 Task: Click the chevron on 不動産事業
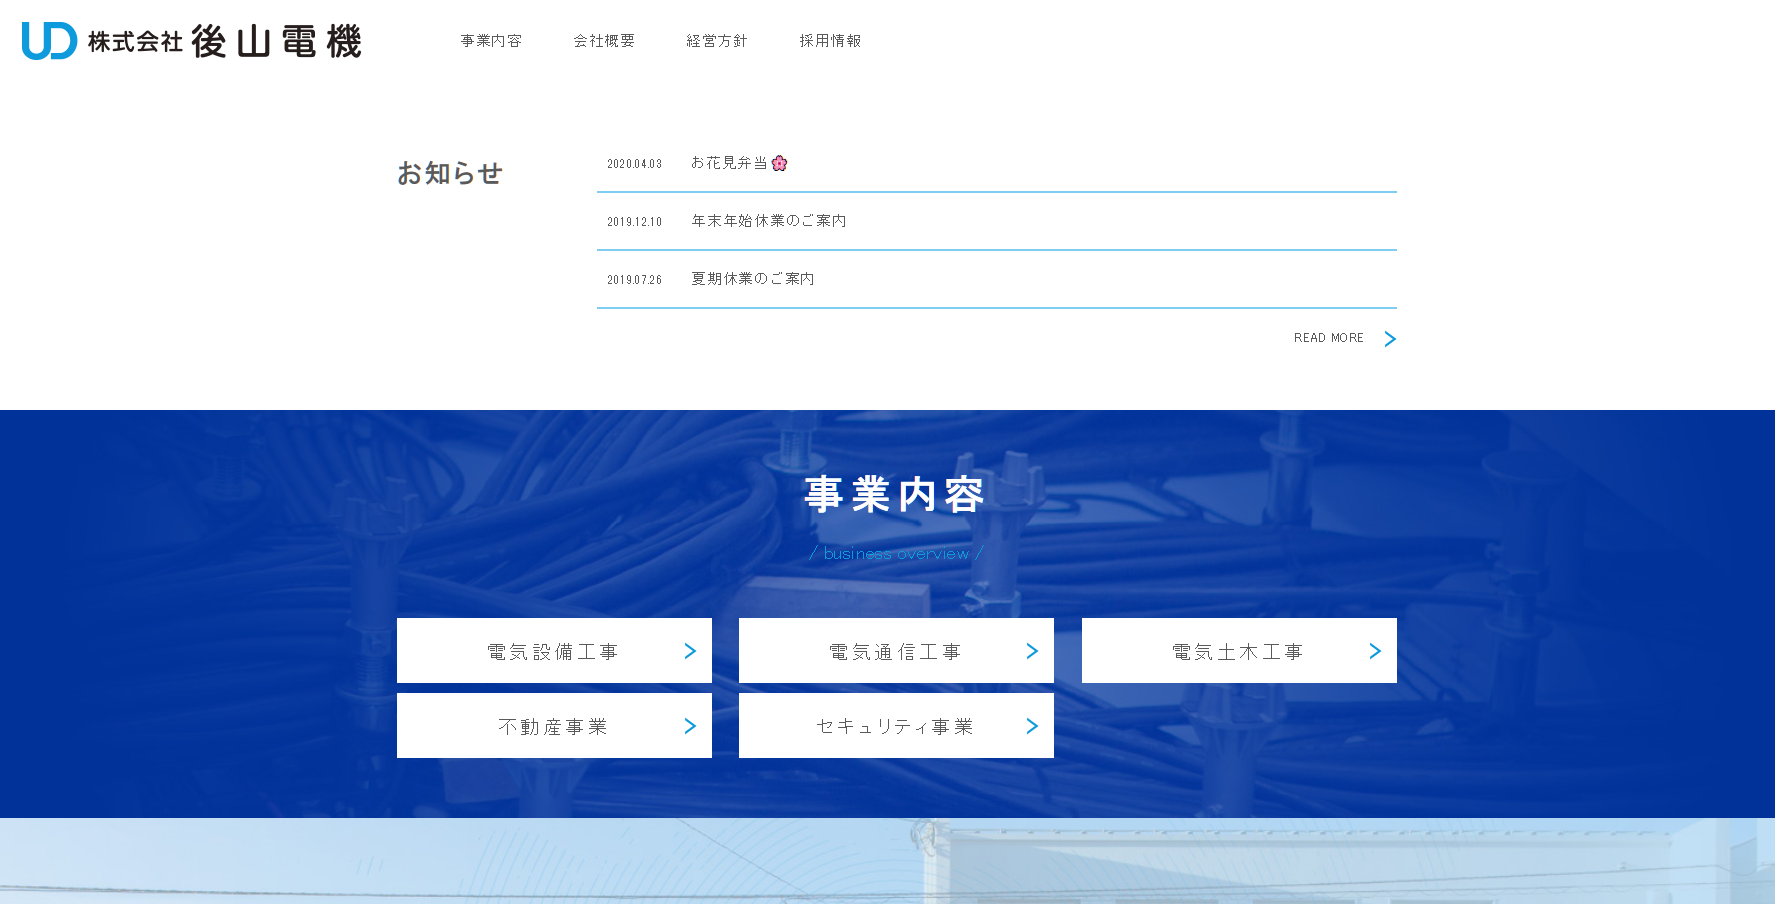690,726
